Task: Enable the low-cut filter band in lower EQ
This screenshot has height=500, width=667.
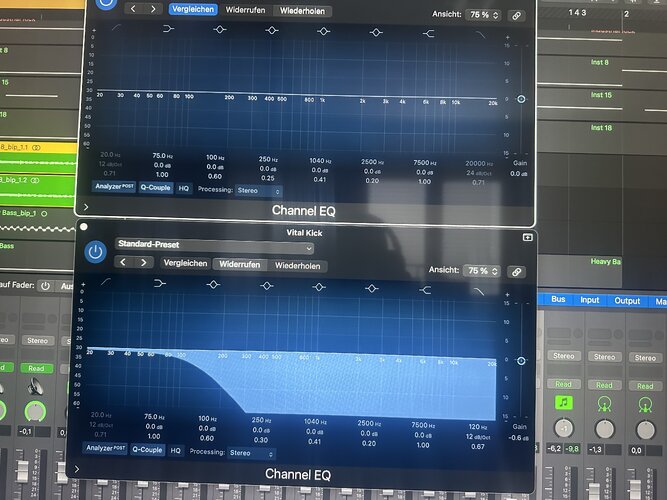Action: pyautogui.click(x=105, y=282)
